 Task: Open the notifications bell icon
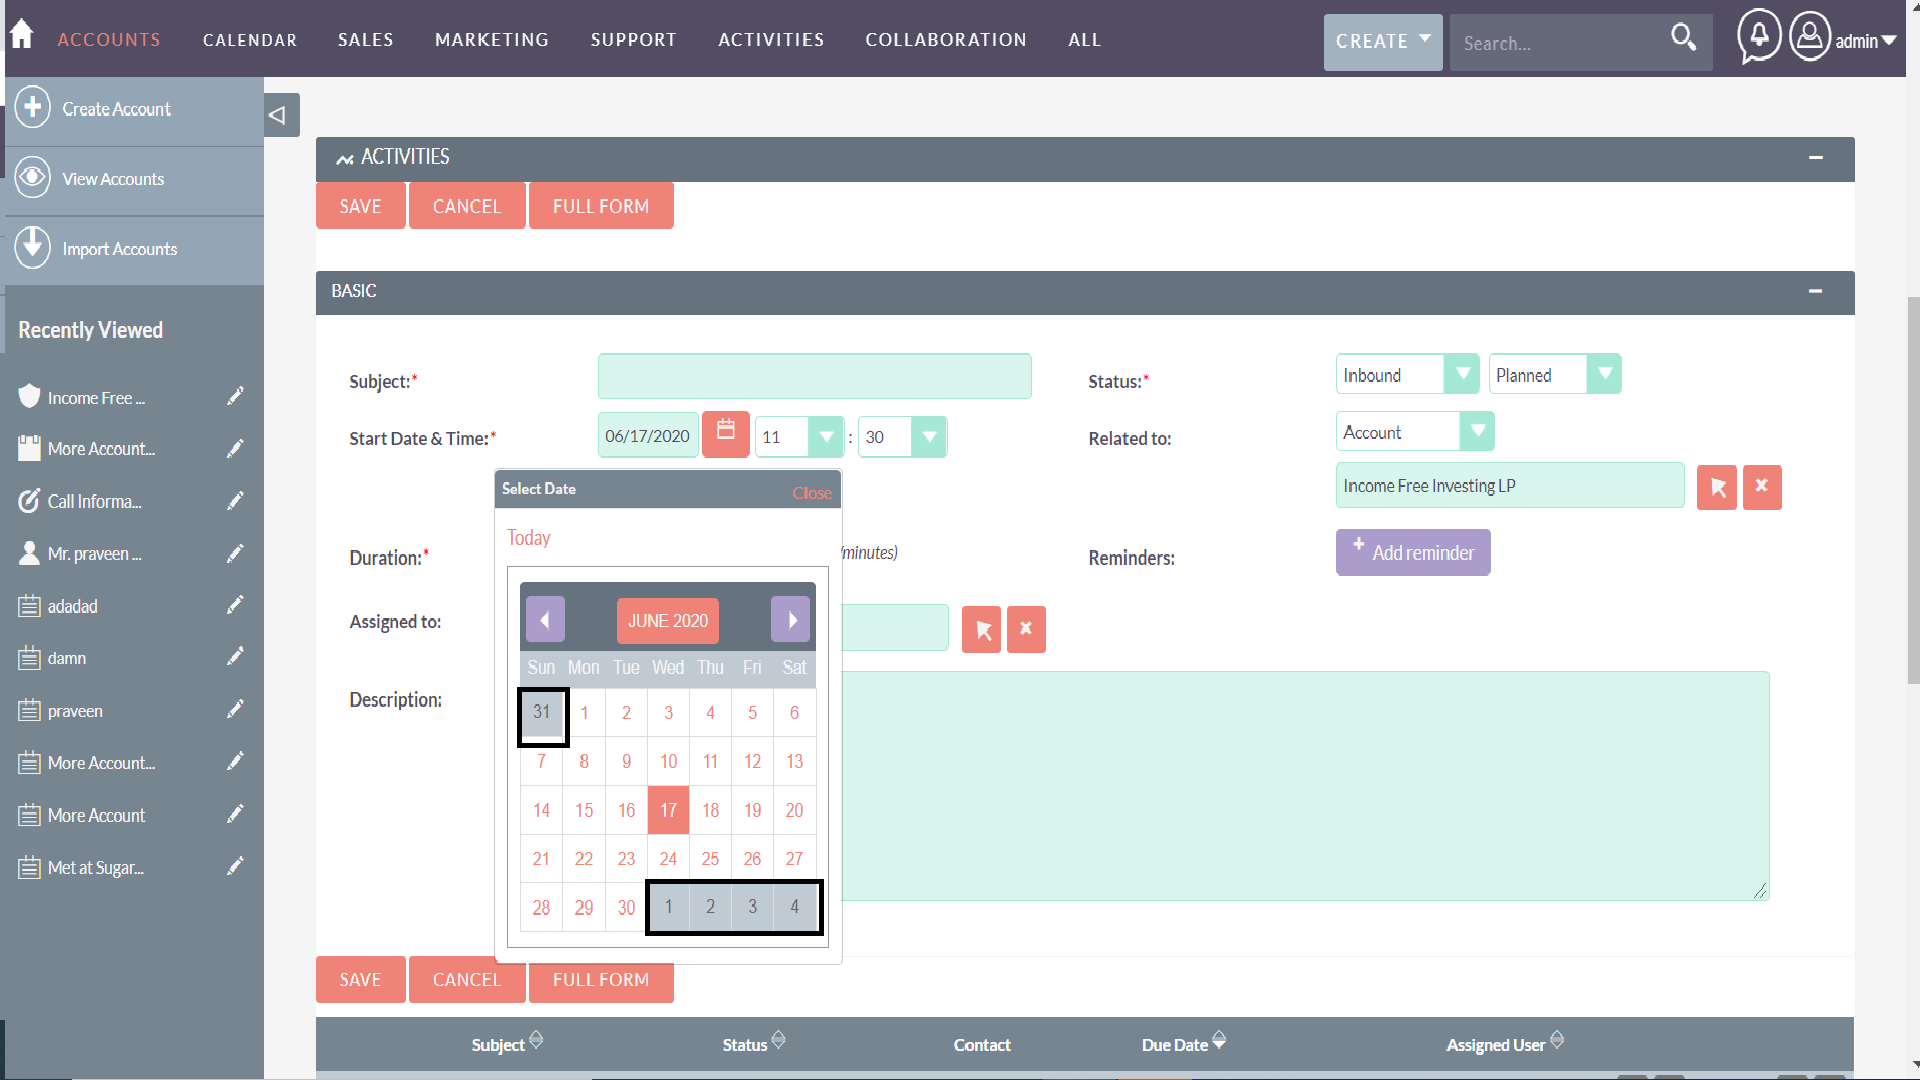click(x=1759, y=36)
